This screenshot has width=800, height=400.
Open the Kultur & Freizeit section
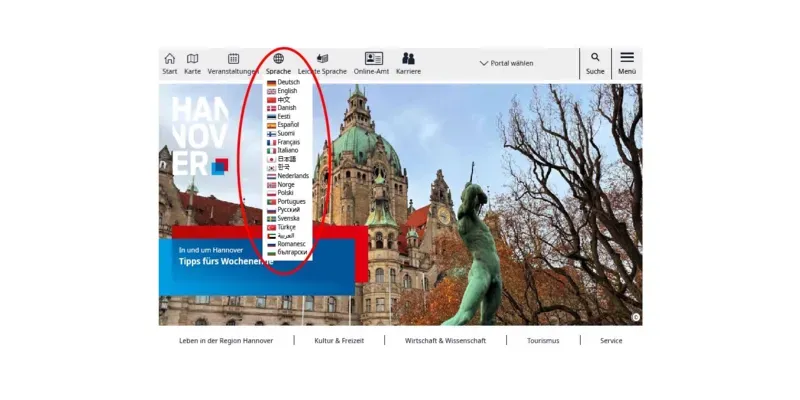(x=339, y=340)
